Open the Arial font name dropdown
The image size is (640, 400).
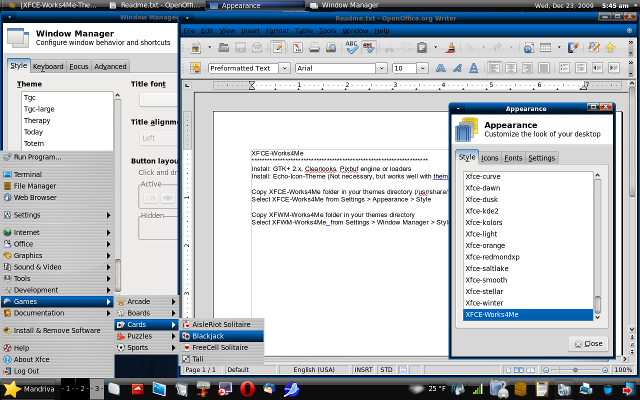pyautogui.click(x=381, y=68)
